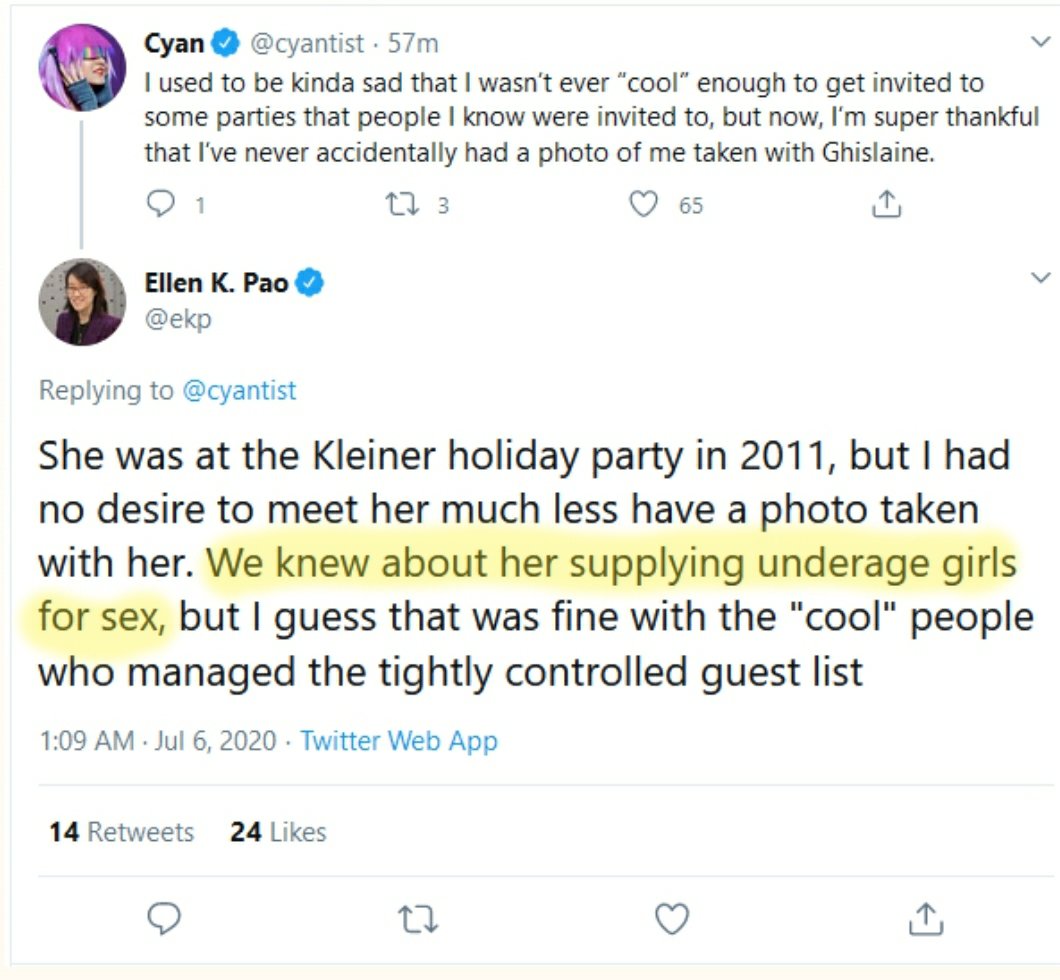The image size is (1060, 980).
Task: Share Ellen K. Pao's tweet
Action: point(926,917)
